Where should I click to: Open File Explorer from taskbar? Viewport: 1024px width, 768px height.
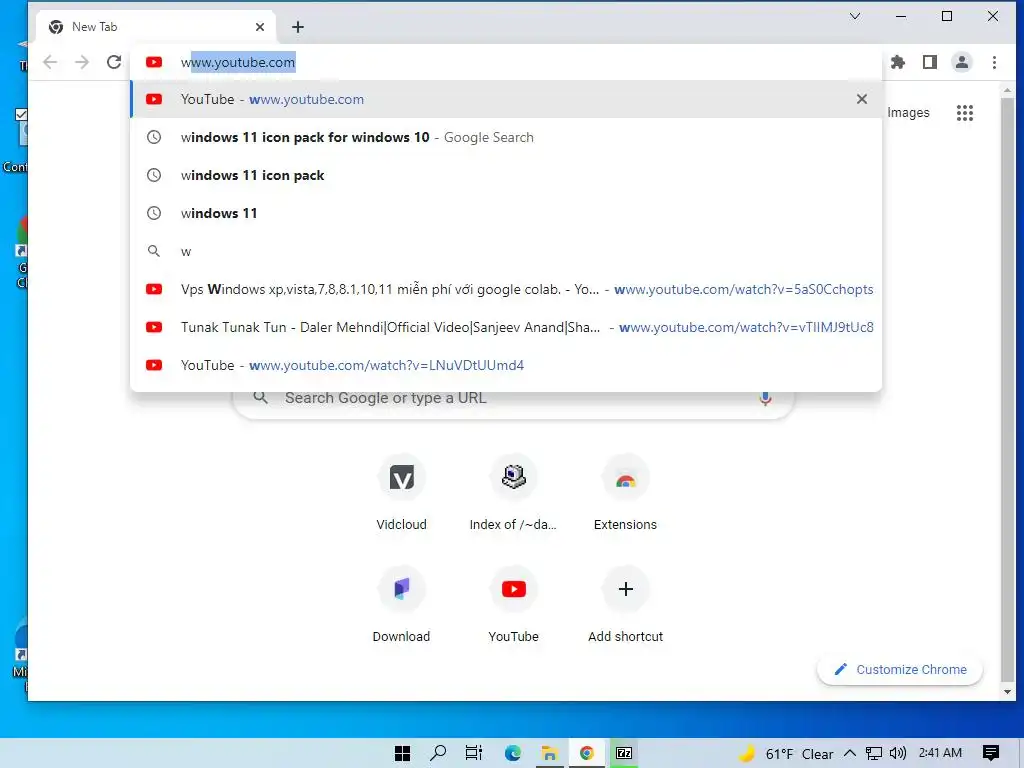[x=549, y=753]
